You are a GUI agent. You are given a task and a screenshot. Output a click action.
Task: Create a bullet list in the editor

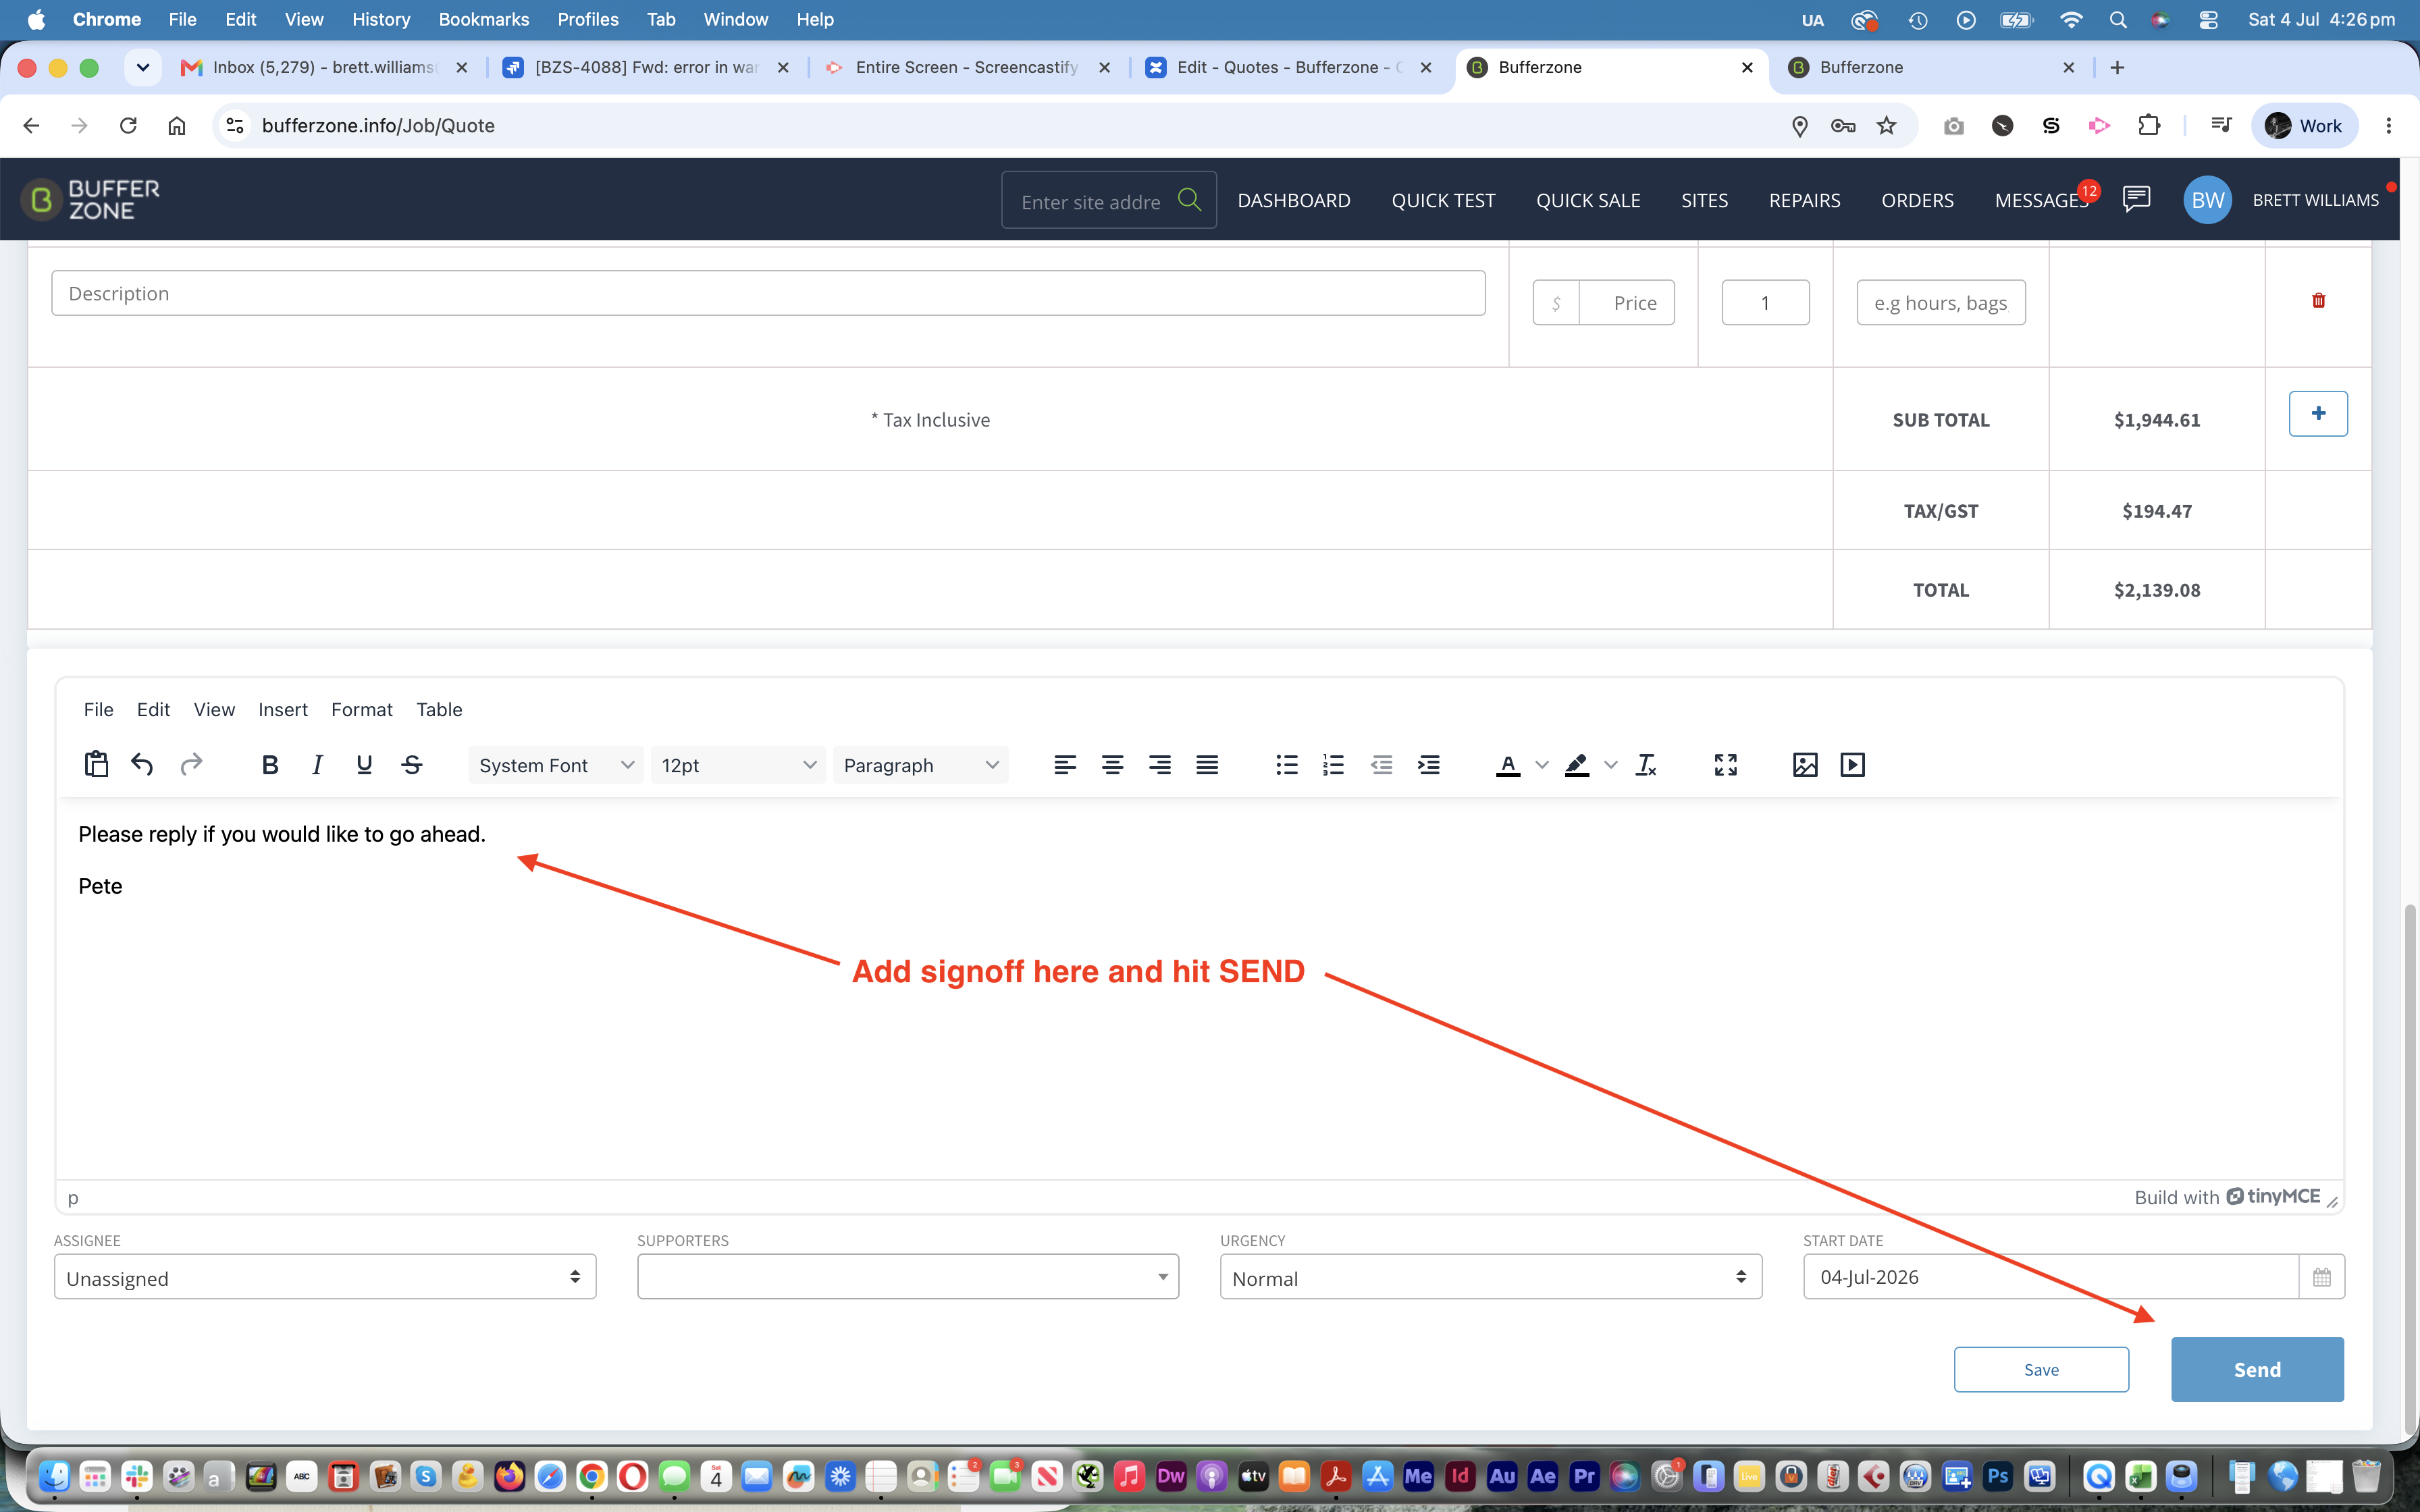point(1286,765)
